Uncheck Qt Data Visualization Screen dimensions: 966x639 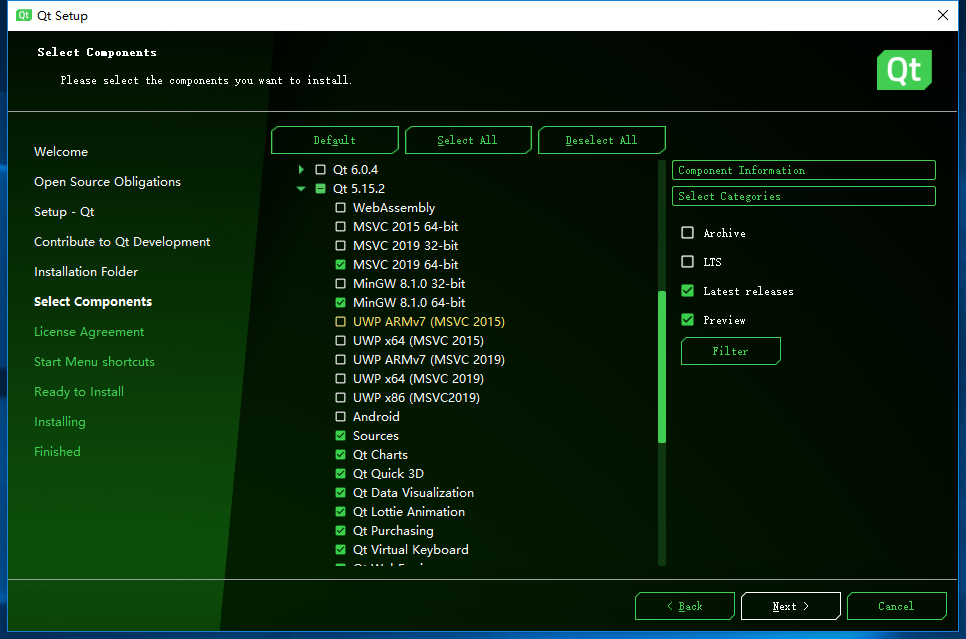(340, 492)
